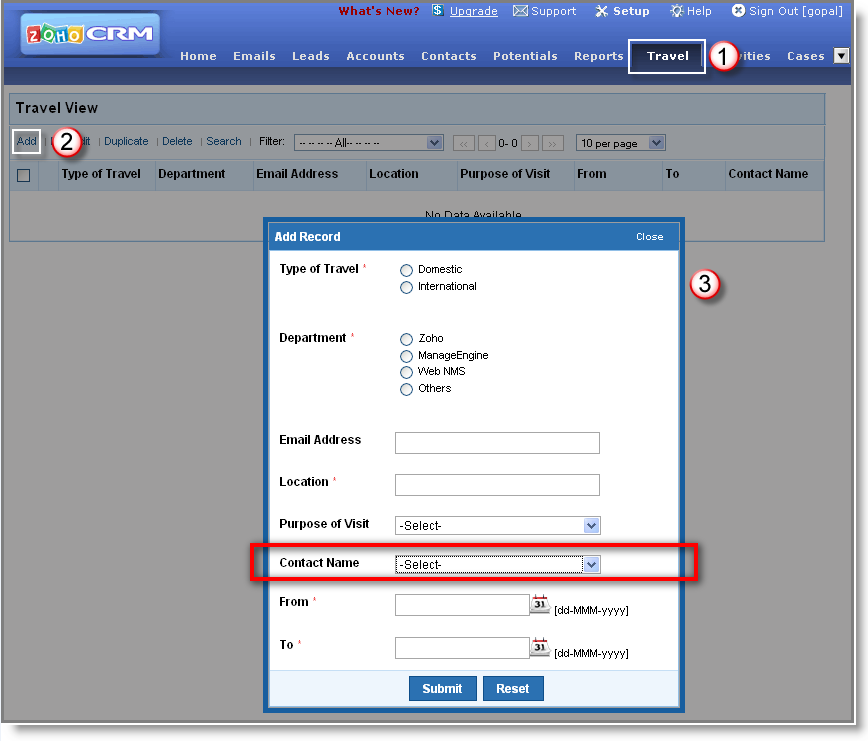Go to next page arrow
The width and height of the screenshot is (868, 741).
[x=530, y=143]
